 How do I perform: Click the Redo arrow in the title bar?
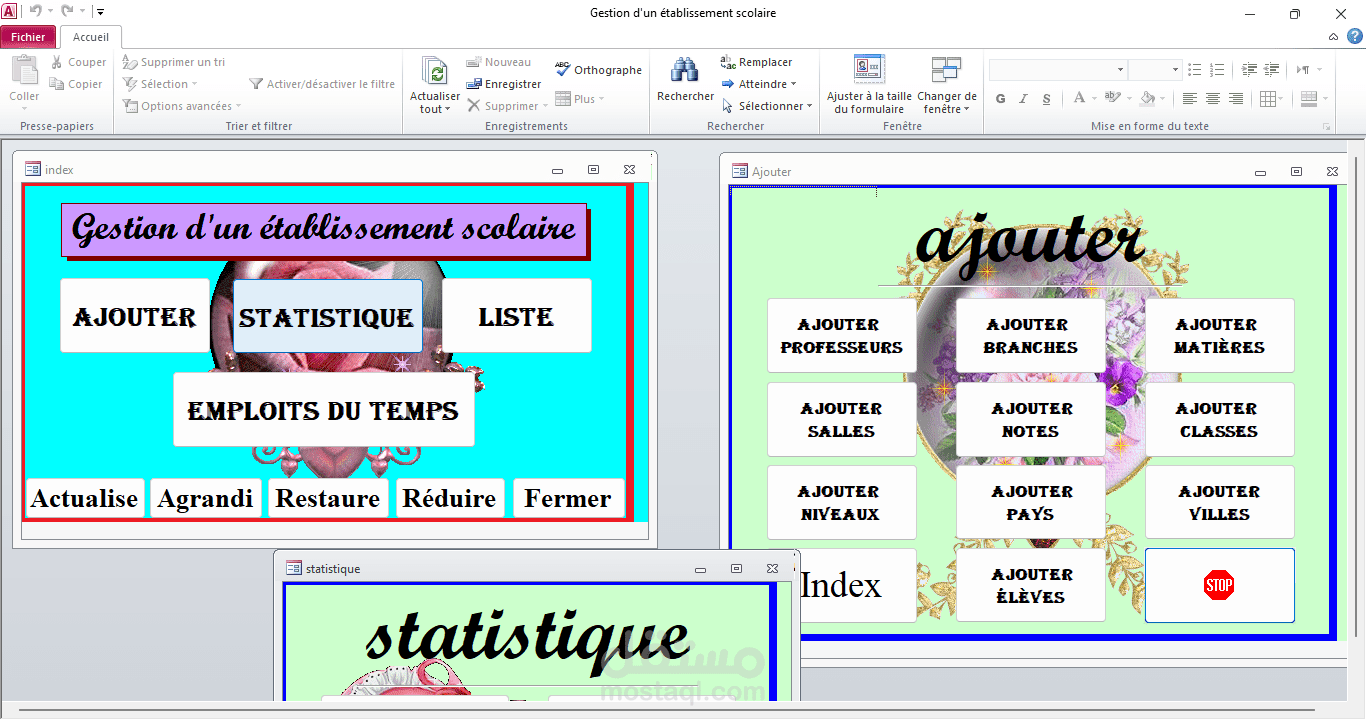pyautogui.click(x=67, y=12)
